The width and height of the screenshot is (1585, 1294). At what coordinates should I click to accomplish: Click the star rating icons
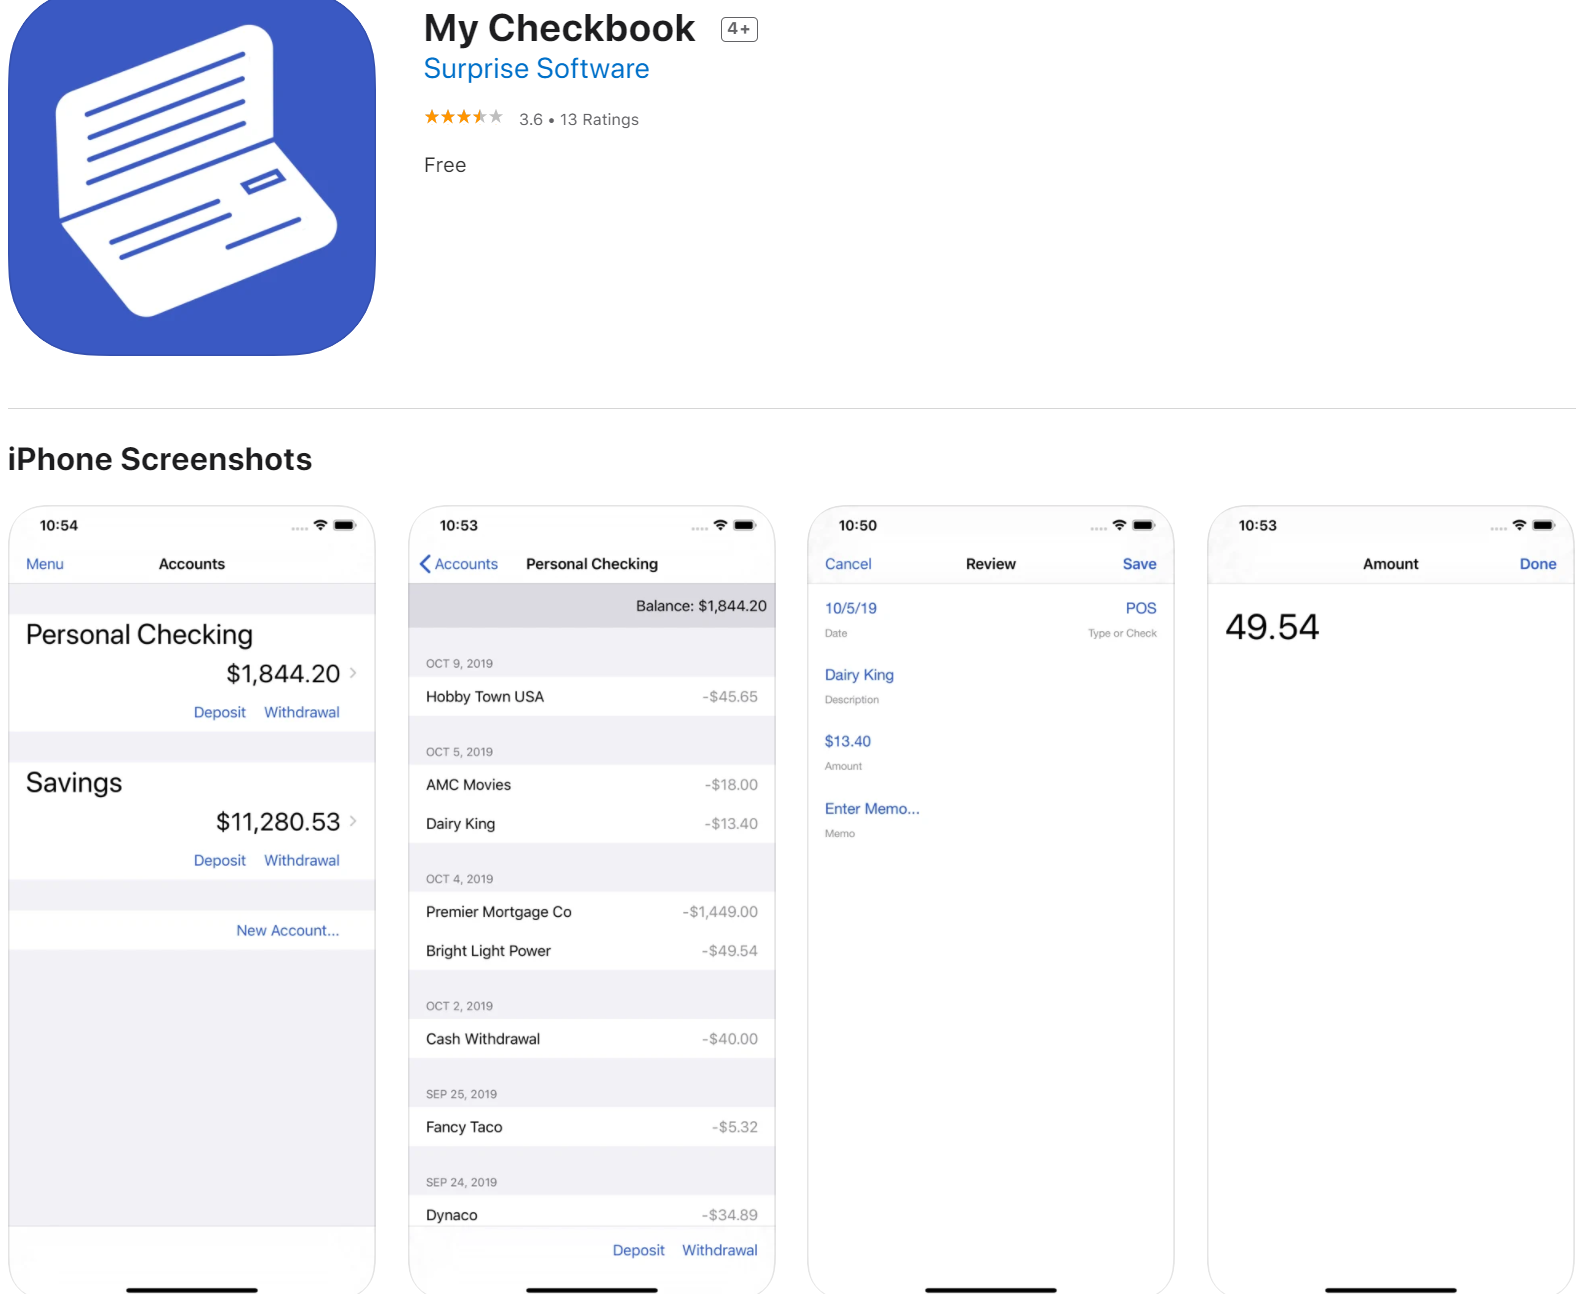point(463,117)
